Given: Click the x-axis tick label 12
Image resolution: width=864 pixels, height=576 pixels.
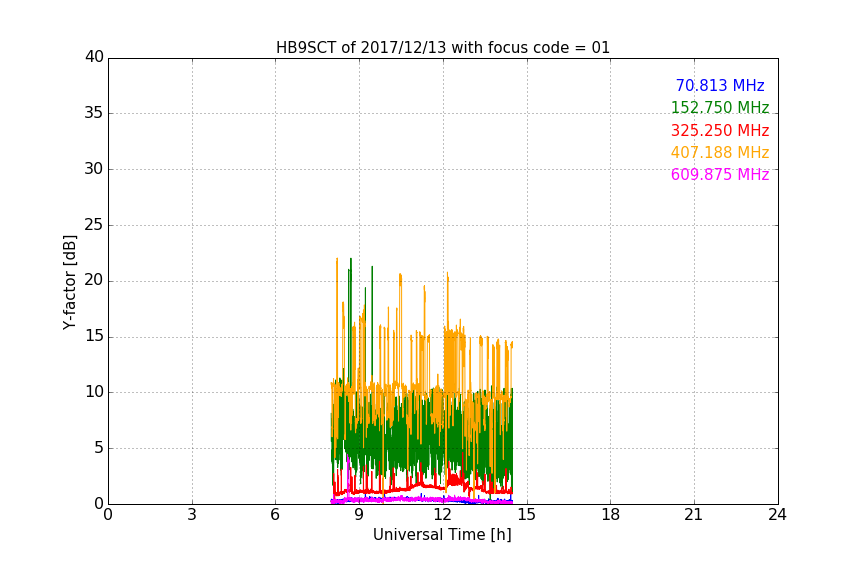Looking at the screenshot, I should (443, 515).
